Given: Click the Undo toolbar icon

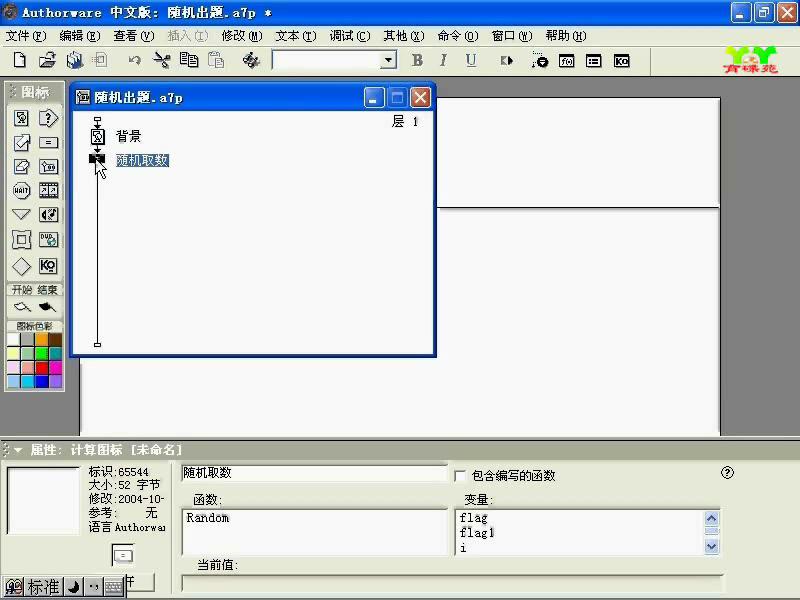Looking at the screenshot, I should coord(134,60).
